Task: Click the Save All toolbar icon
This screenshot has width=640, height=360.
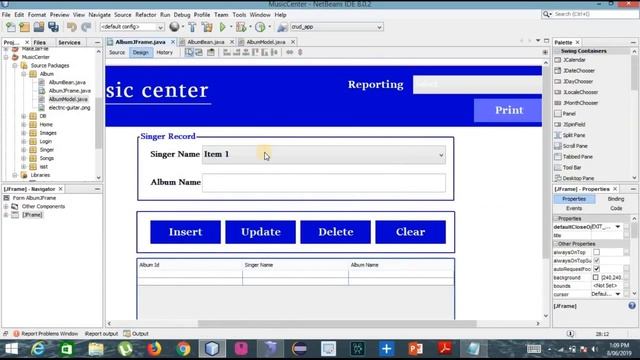Action: pos(53,27)
